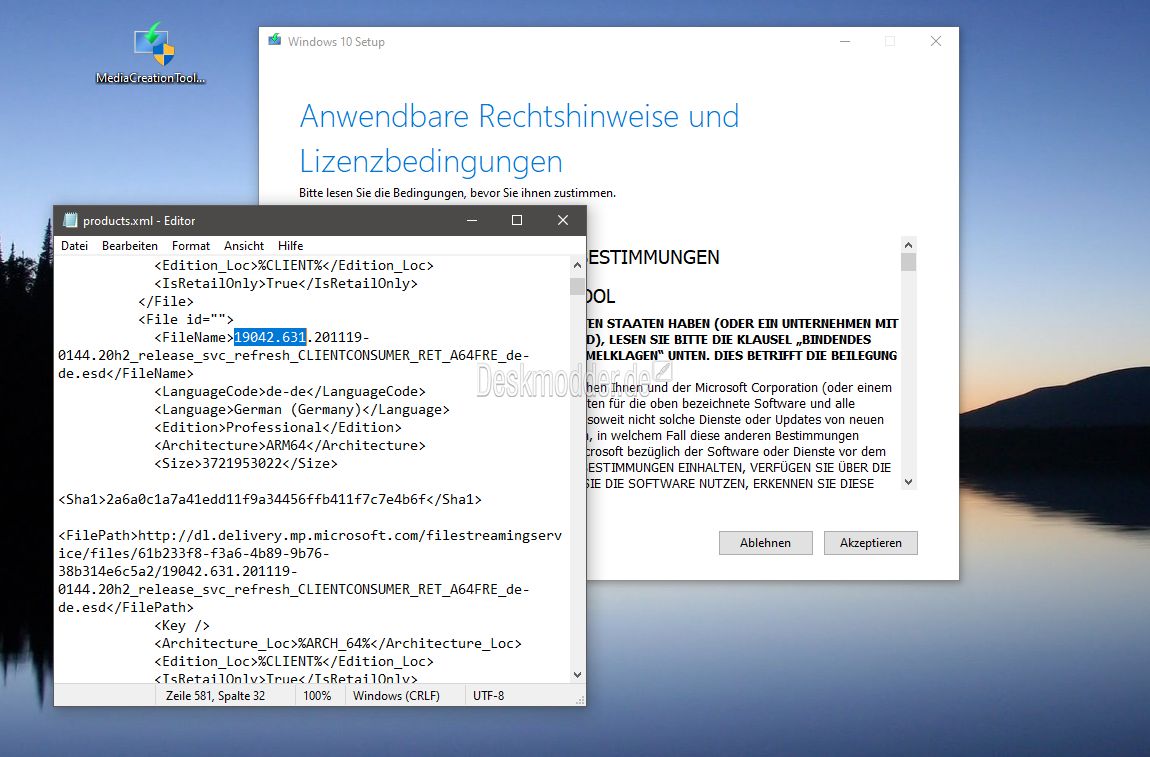Close the Windows 10 Setup window
This screenshot has height=757, width=1150.
click(x=936, y=42)
